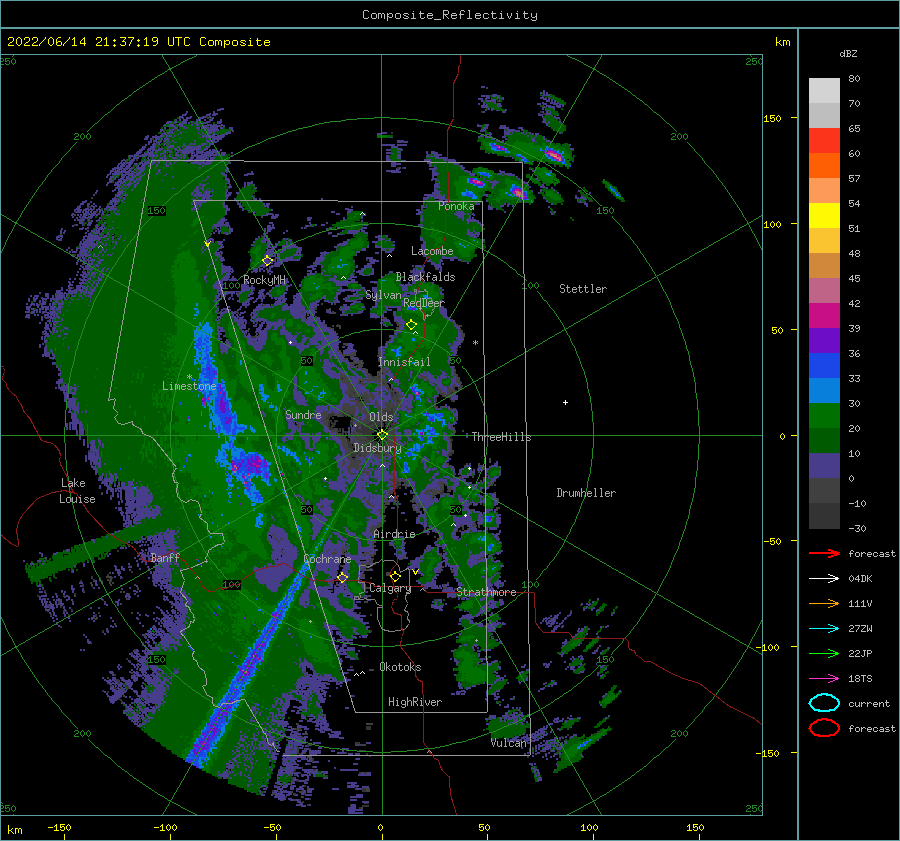The image size is (900, 841).
Task: Click the Didsbury town label
Action: (x=377, y=448)
